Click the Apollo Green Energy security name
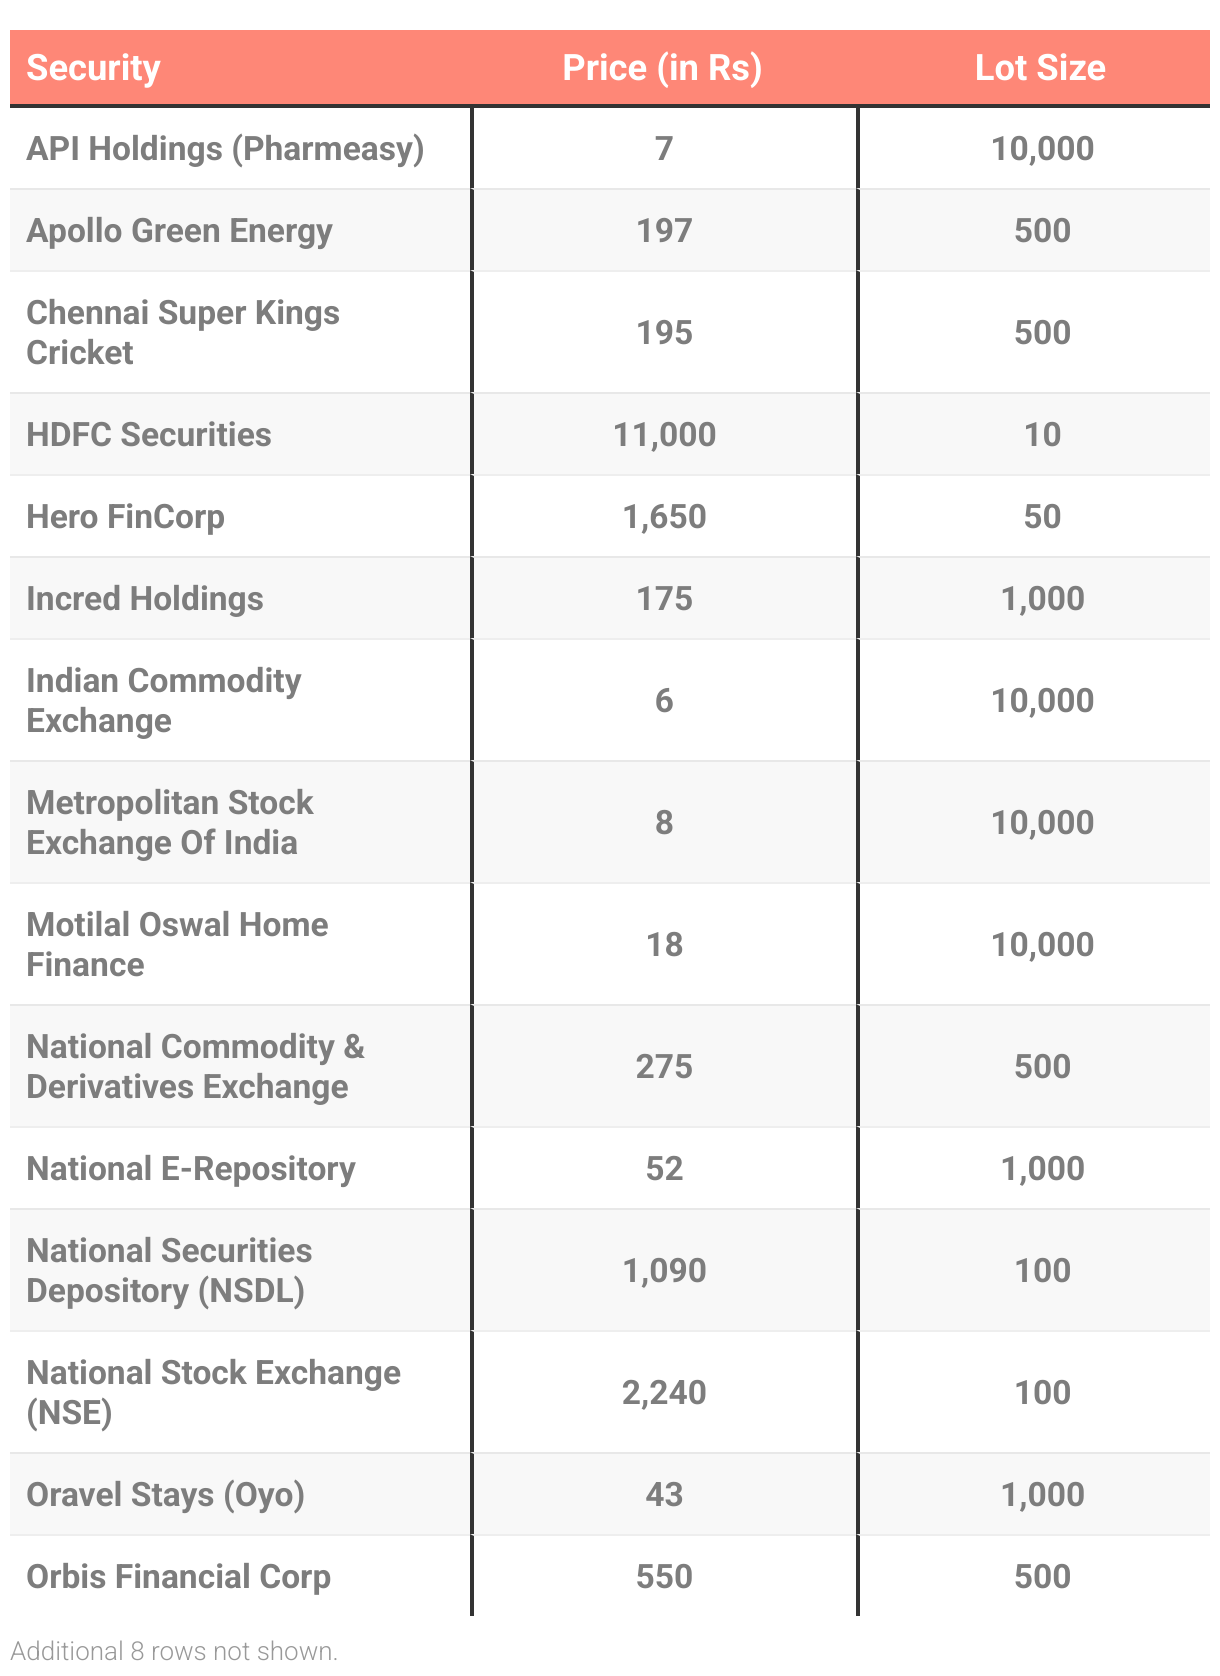This screenshot has height=1676, width=1220. point(179,231)
